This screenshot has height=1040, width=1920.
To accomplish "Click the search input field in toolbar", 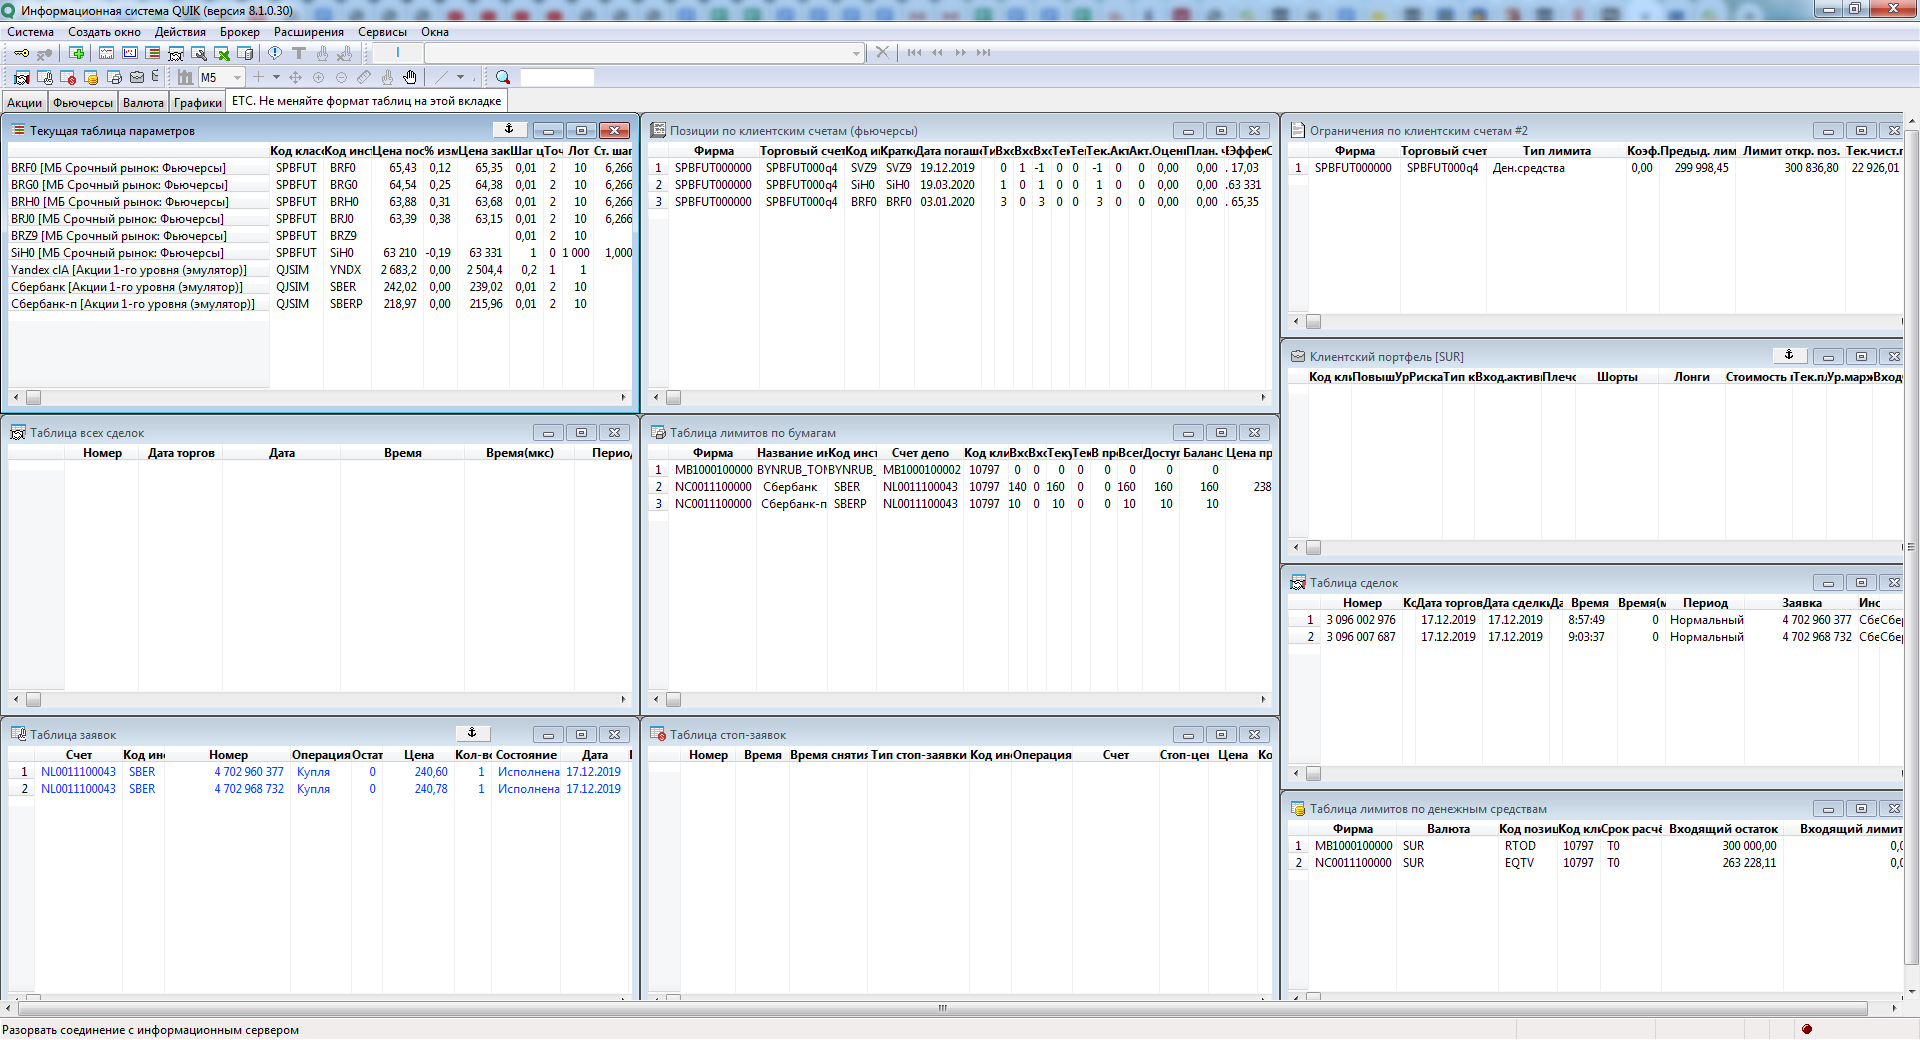I will (557, 78).
